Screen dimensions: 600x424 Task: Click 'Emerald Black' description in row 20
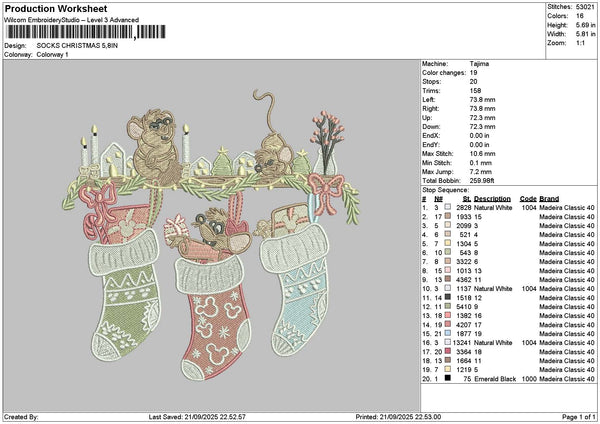coord(495,379)
